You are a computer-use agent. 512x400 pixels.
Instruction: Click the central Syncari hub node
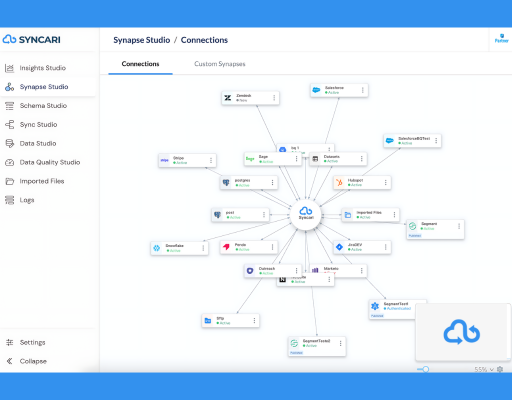tap(306, 214)
